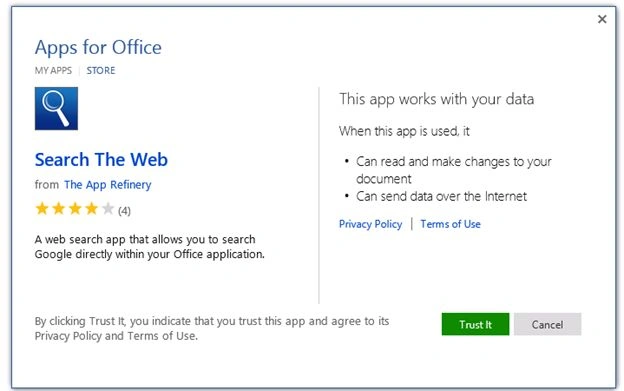Click the Search The Web magnifier icon
This screenshot has width=624, height=391.
(x=56, y=109)
